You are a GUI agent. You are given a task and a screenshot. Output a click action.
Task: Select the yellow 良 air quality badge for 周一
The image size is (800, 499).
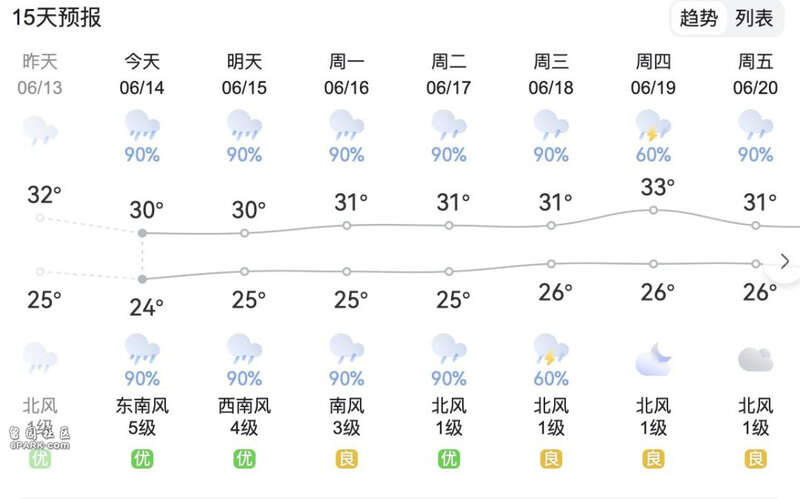[x=346, y=459]
